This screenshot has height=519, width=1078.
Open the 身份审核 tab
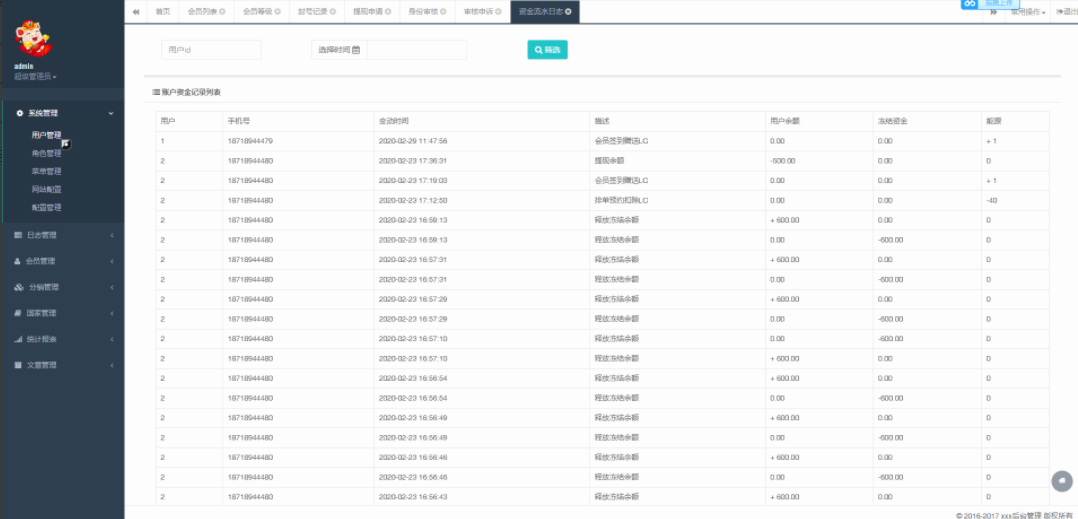click(425, 12)
